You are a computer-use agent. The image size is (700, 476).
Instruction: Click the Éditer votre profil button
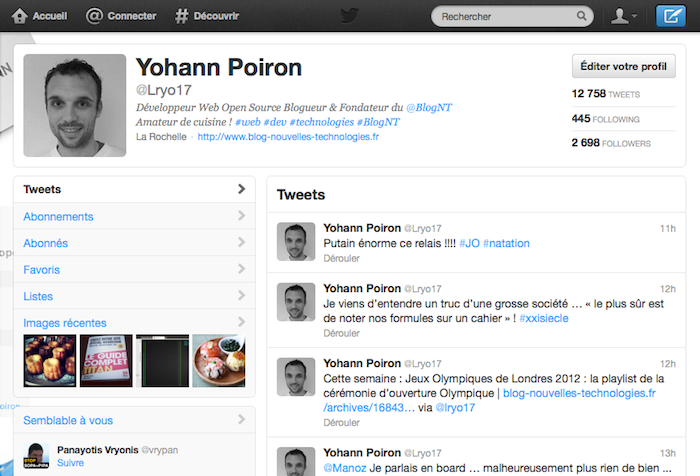pos(624,67)
